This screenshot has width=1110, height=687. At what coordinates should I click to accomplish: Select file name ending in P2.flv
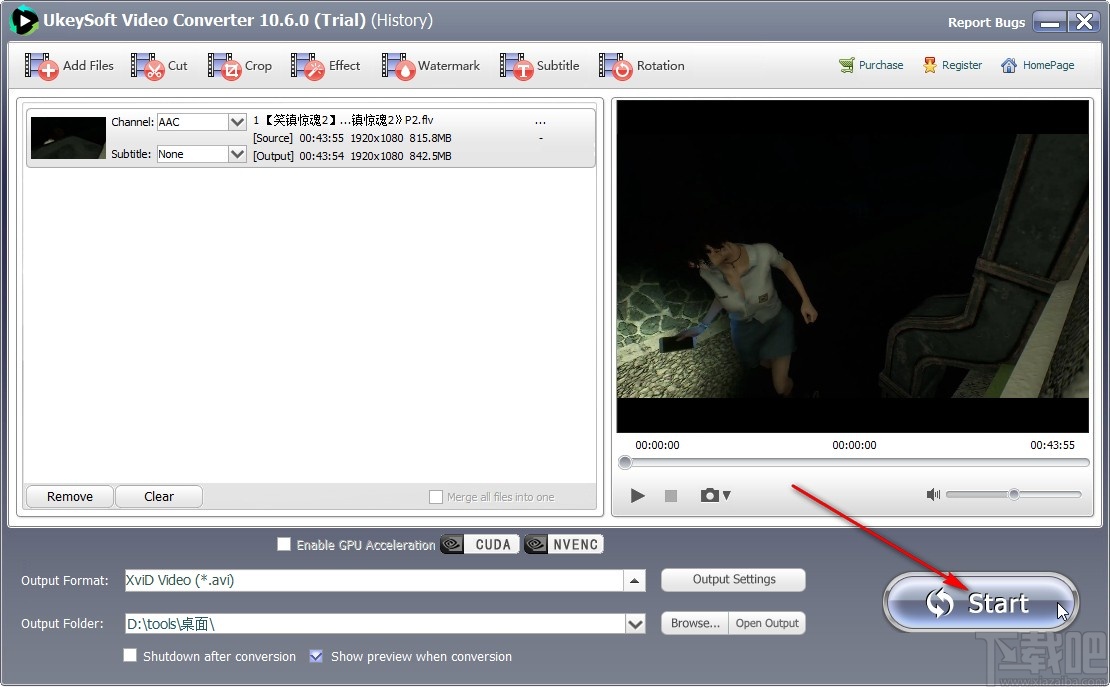tap(343, 120)
